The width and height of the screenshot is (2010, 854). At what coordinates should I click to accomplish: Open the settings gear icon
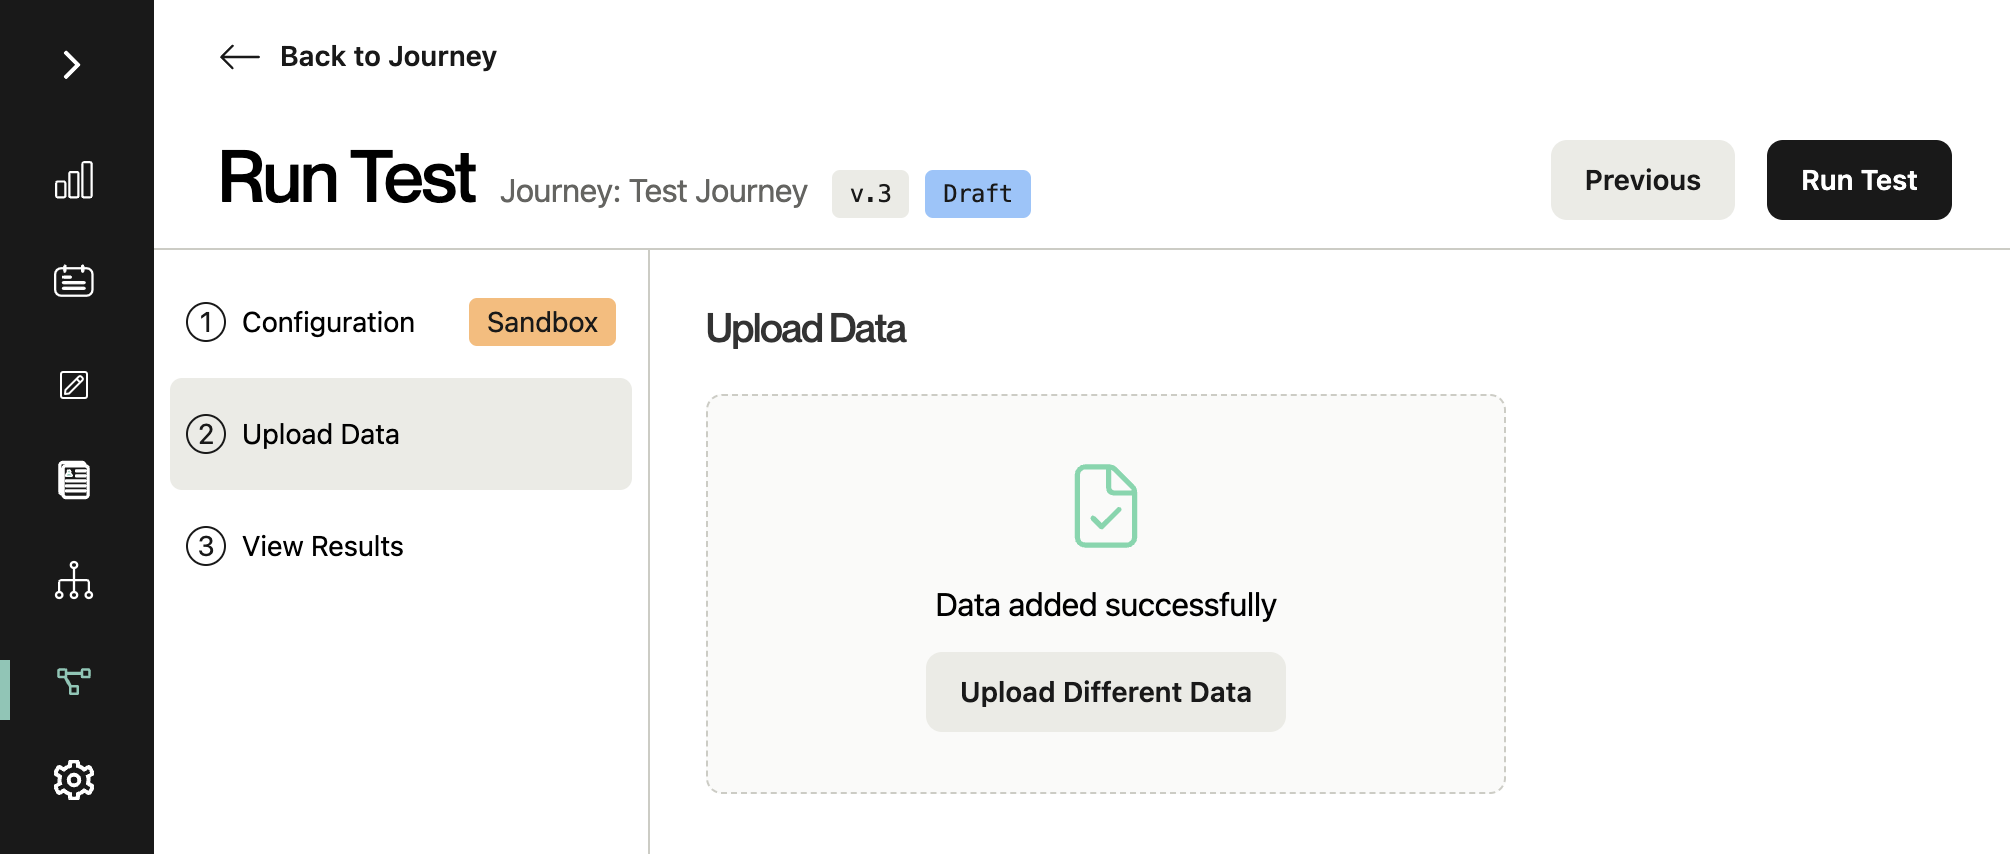point(74,780)
